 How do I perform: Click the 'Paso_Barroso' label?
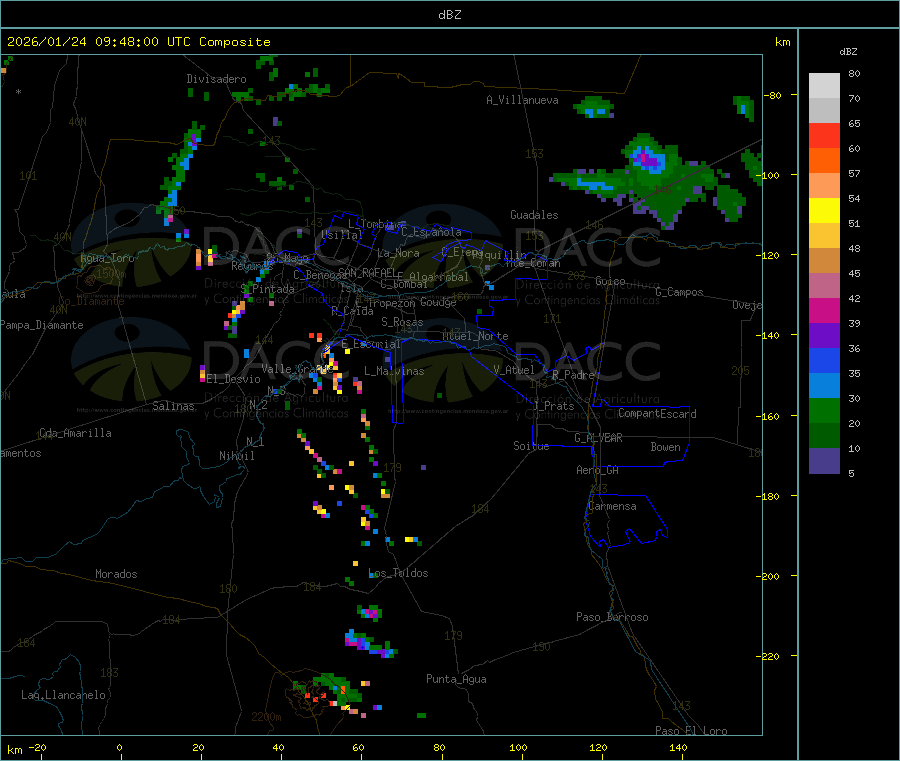(x=612, y=617)
